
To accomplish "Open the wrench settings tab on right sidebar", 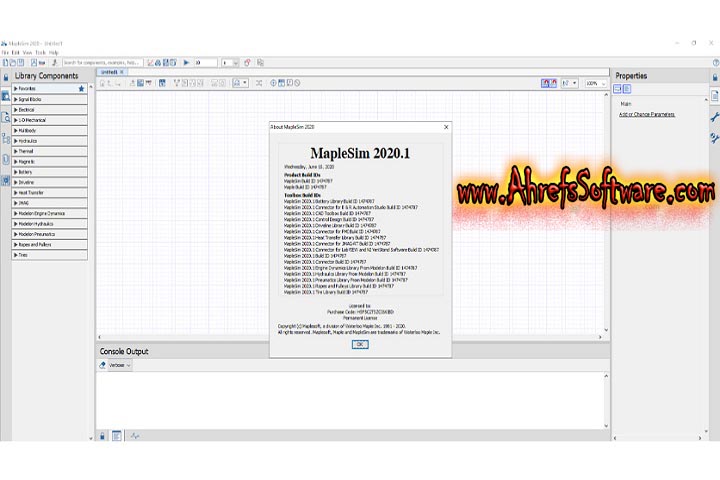I will point(714,118).
